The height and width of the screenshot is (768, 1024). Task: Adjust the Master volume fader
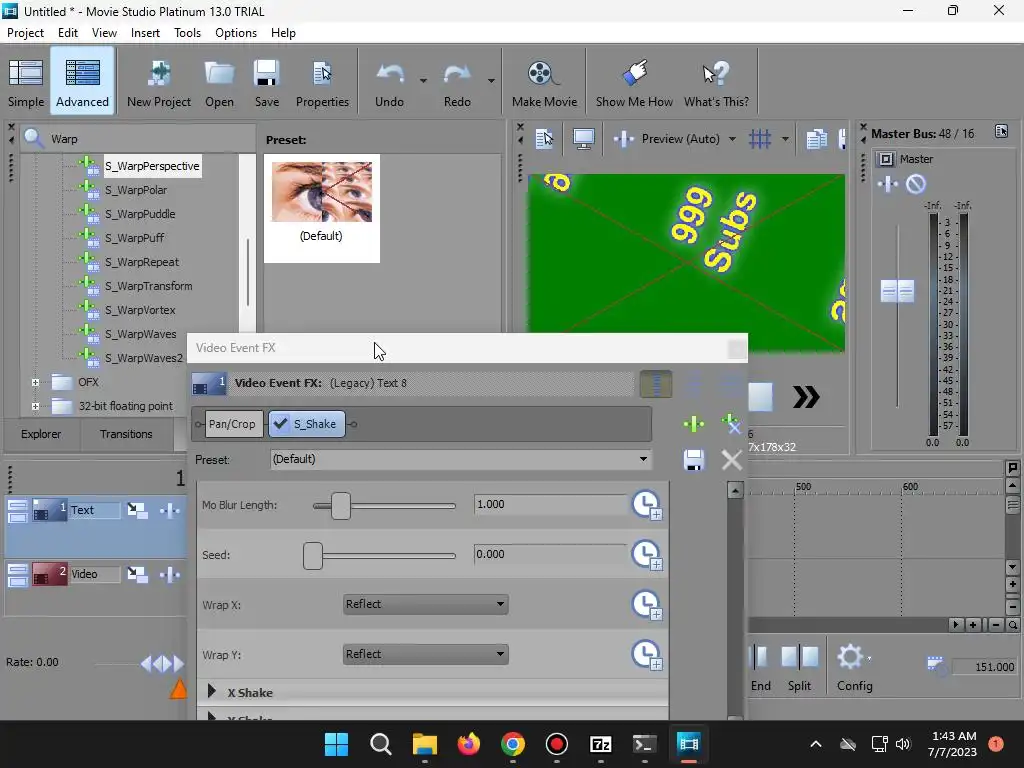897,291
